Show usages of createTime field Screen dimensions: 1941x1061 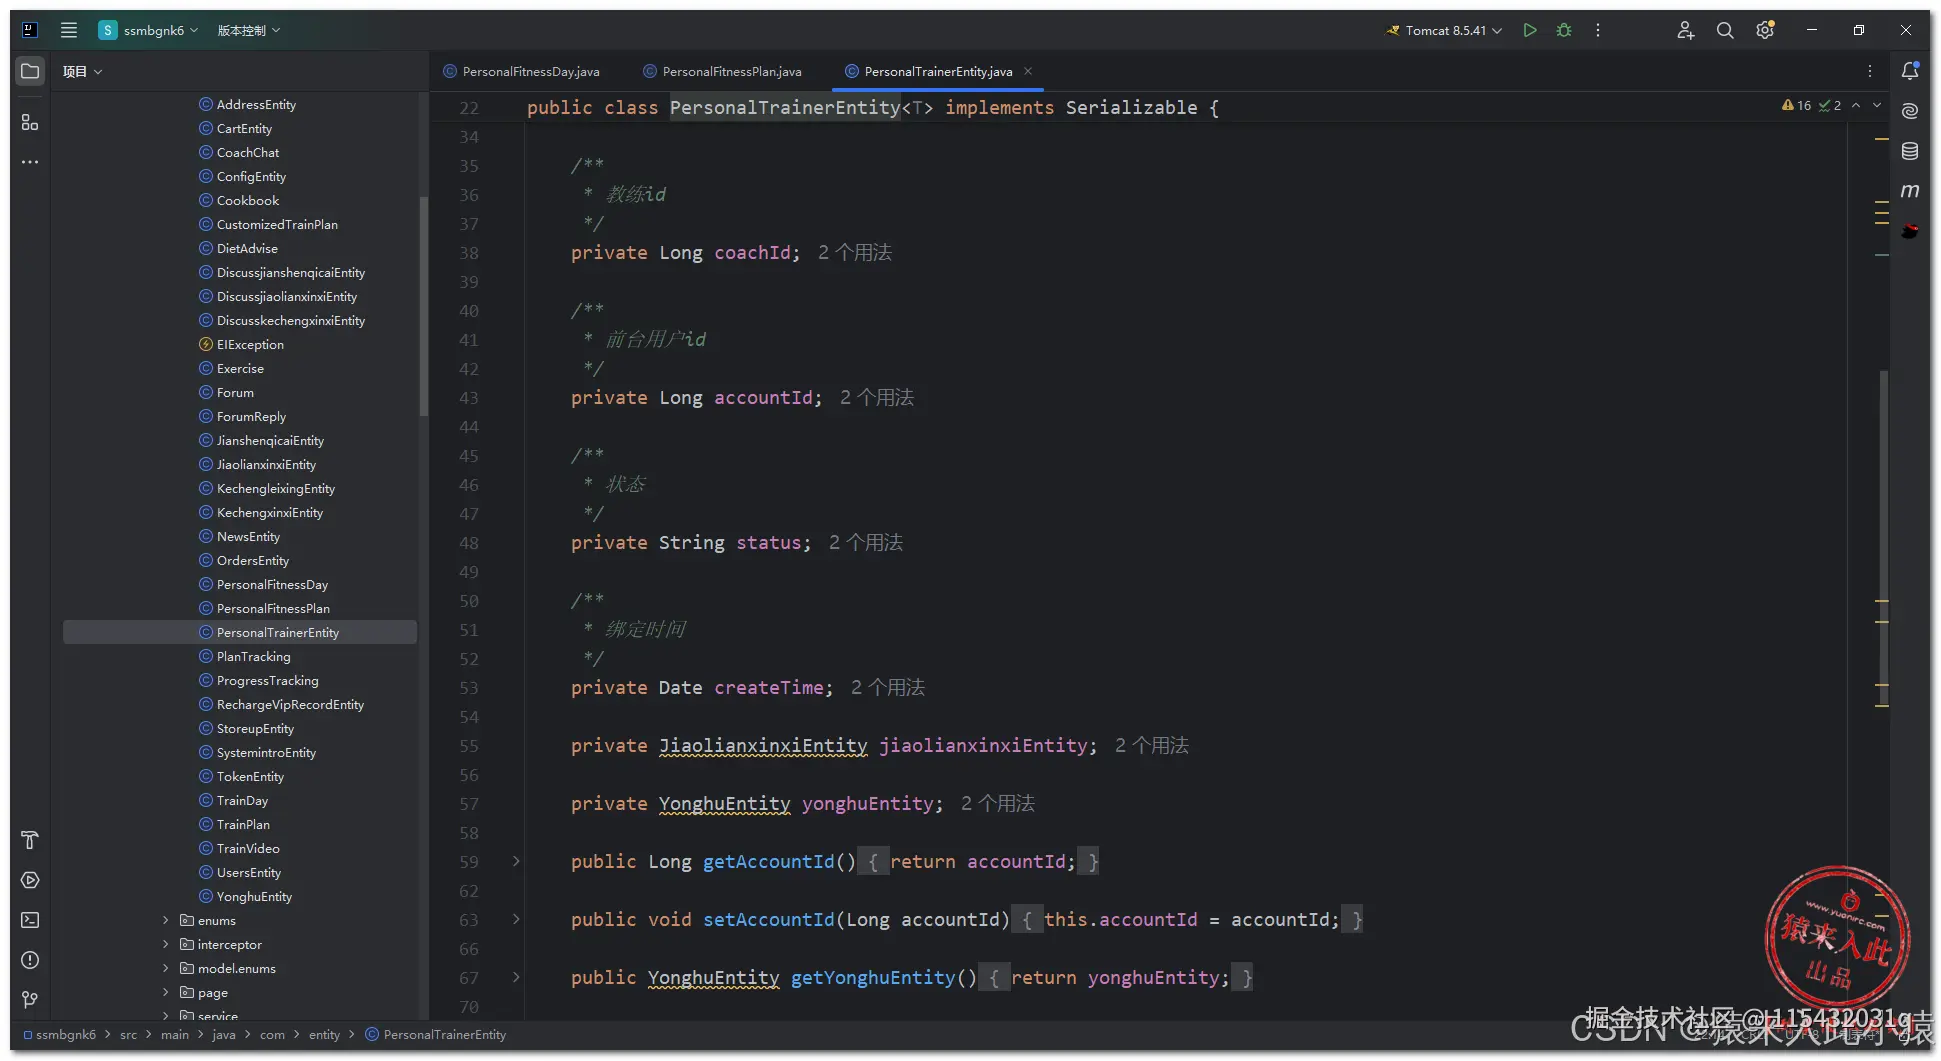888,687
